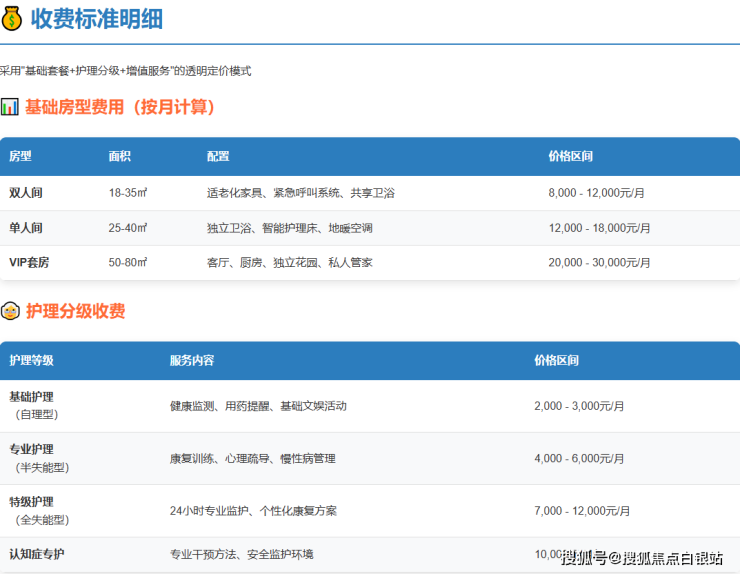This screenshot has width=740, height=574.
Task: Click 价格区间 header in the room type table
Action: pos(571,156)
